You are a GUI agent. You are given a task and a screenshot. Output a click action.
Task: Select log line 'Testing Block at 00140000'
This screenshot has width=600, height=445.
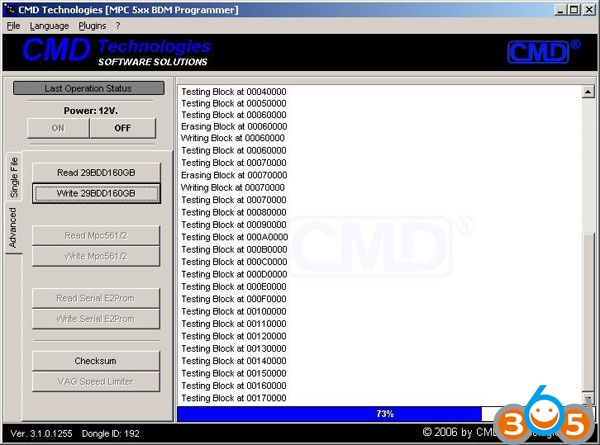click(233, 360)
